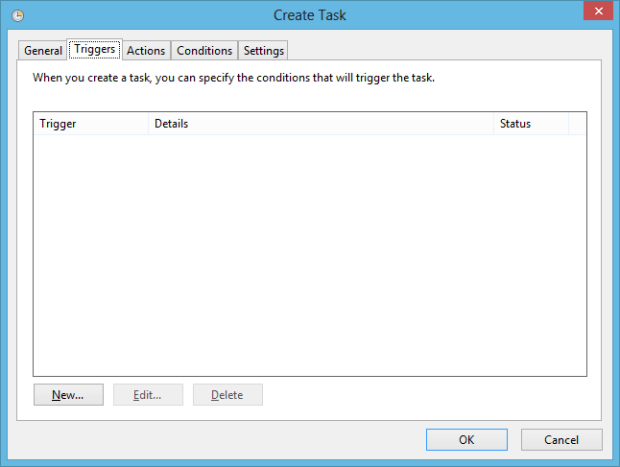The width and height of the screenshot is (620, 467).
Task: Select the Triggers tab
Action: 95,49
